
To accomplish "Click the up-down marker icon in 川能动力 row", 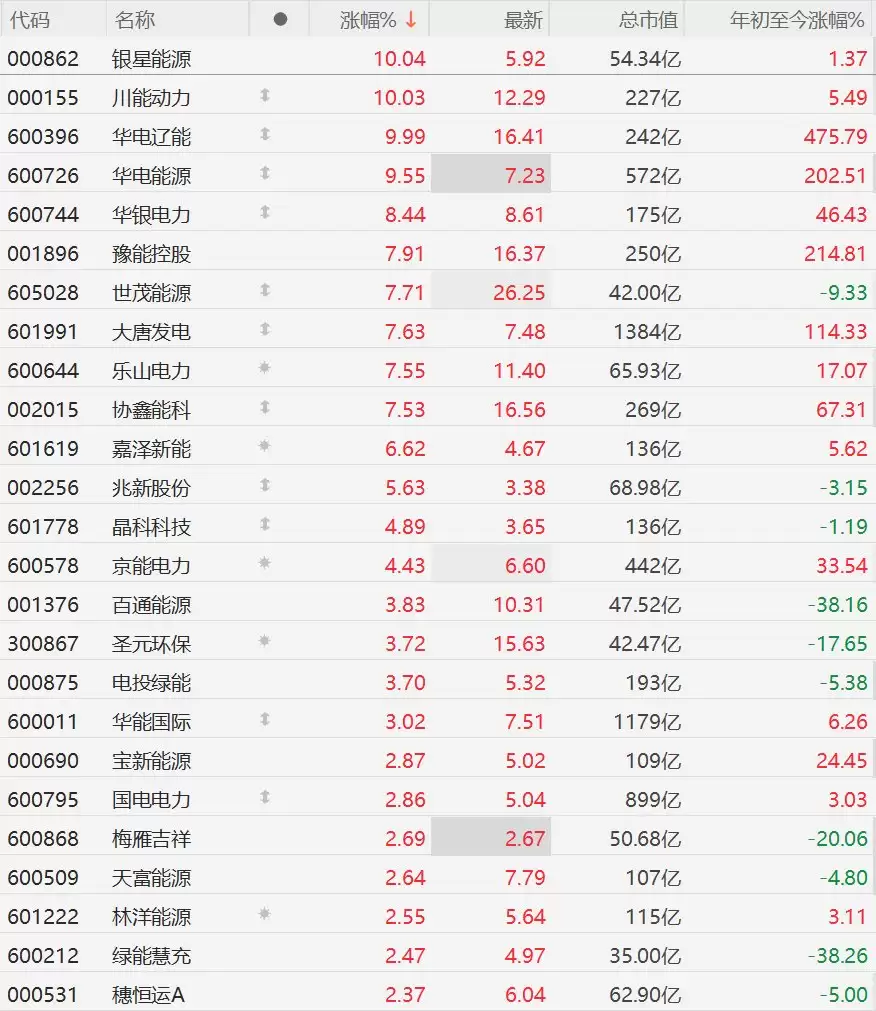I will (265, 95).
